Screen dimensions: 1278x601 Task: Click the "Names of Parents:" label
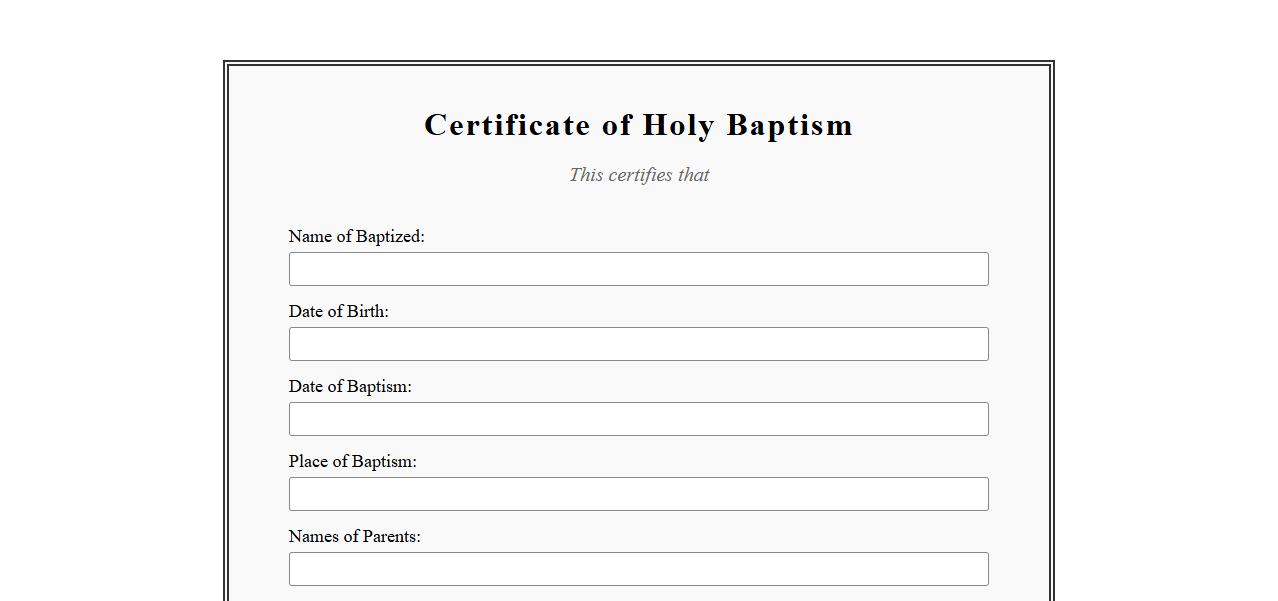point(354,536)
